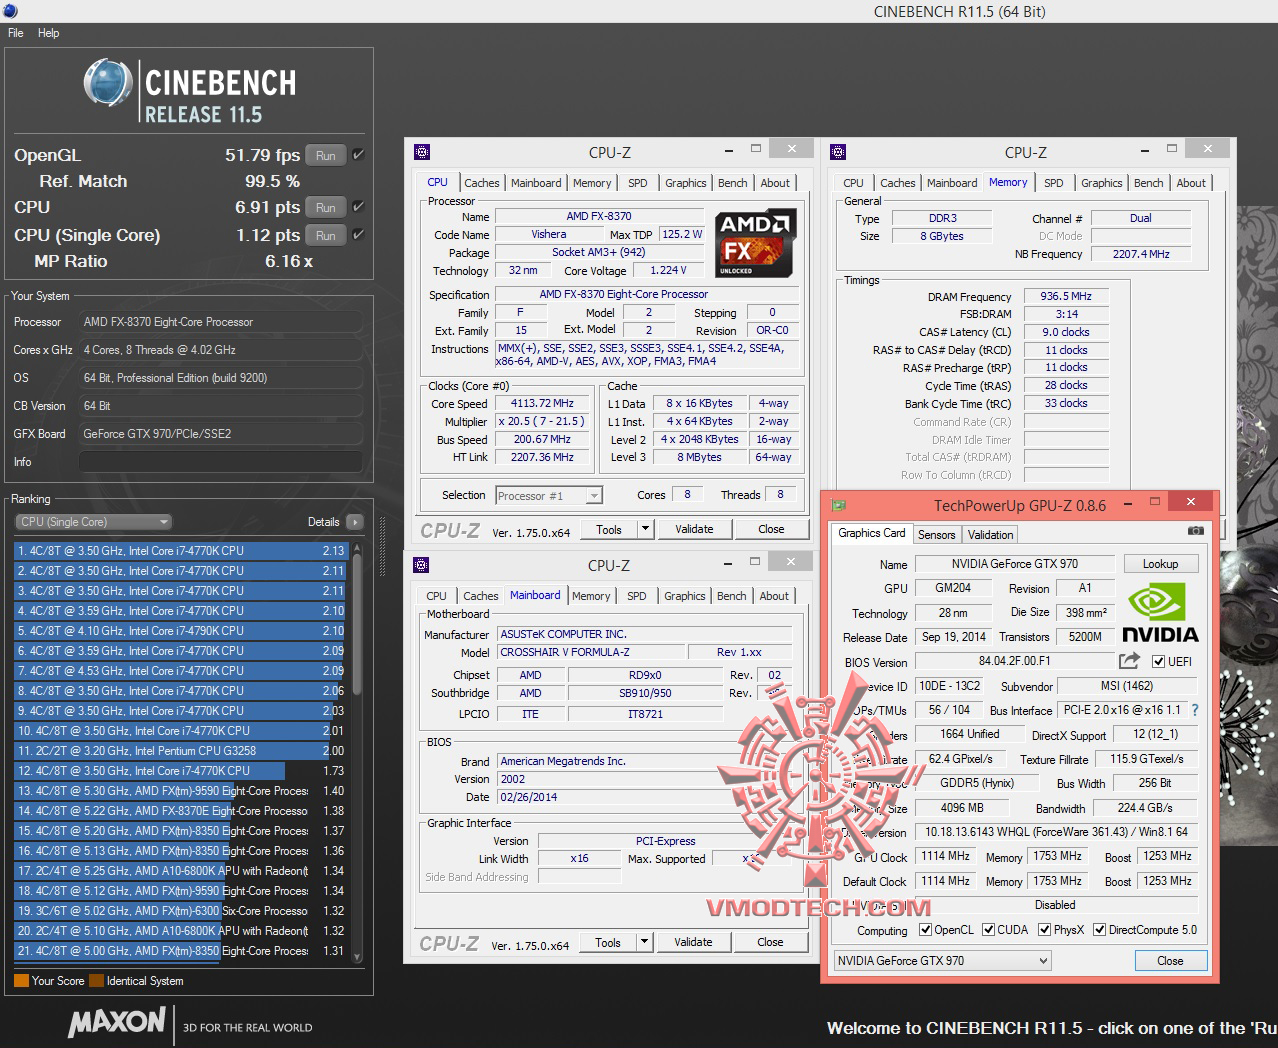This screenshot has width=1278, height=1048.
Task: Click the BIOS share/export icon in GPU-Z
Action: 1129,660
